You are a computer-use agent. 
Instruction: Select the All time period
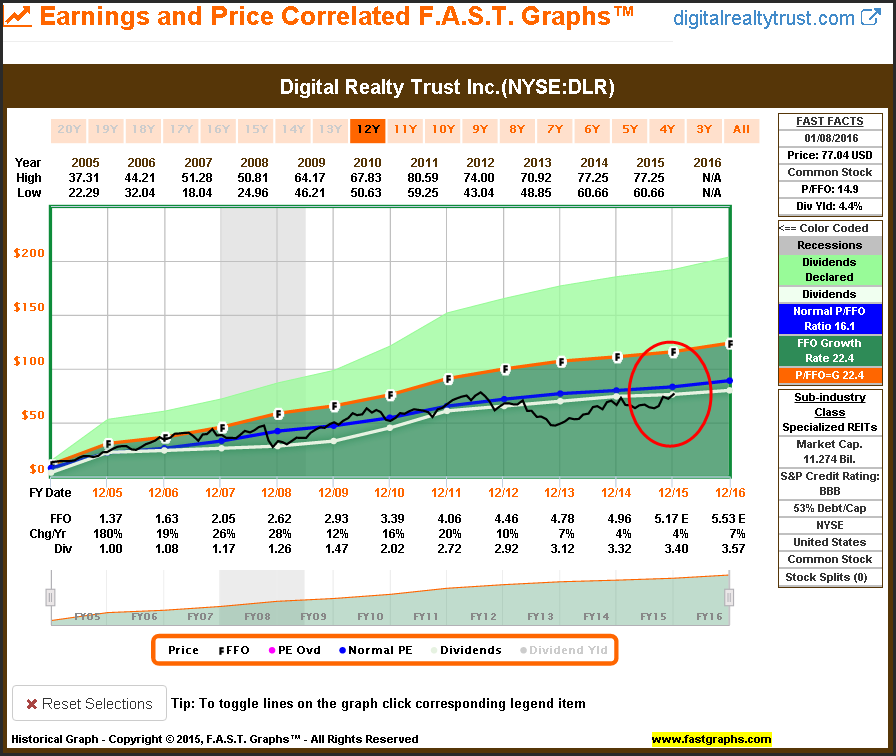tap(740, 130)
